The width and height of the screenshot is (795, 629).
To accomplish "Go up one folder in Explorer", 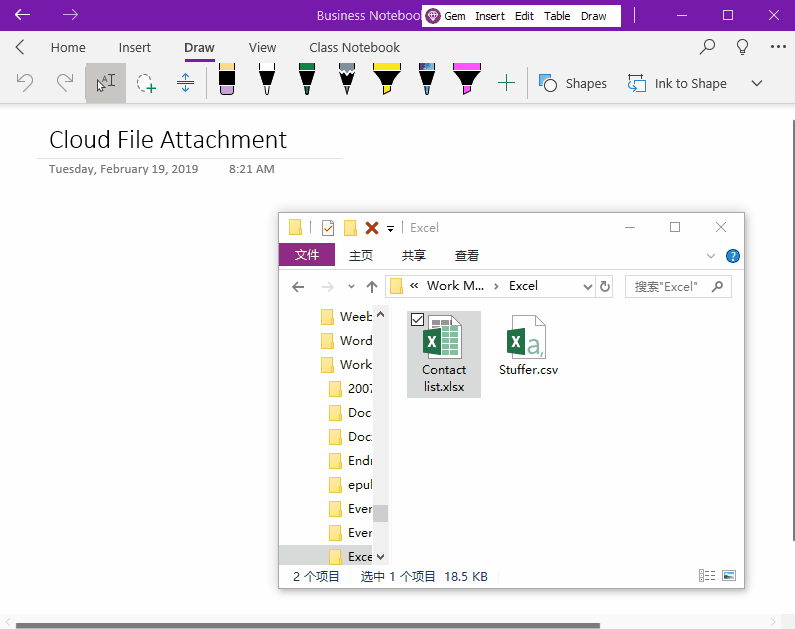I will click(x=372, y=287).
